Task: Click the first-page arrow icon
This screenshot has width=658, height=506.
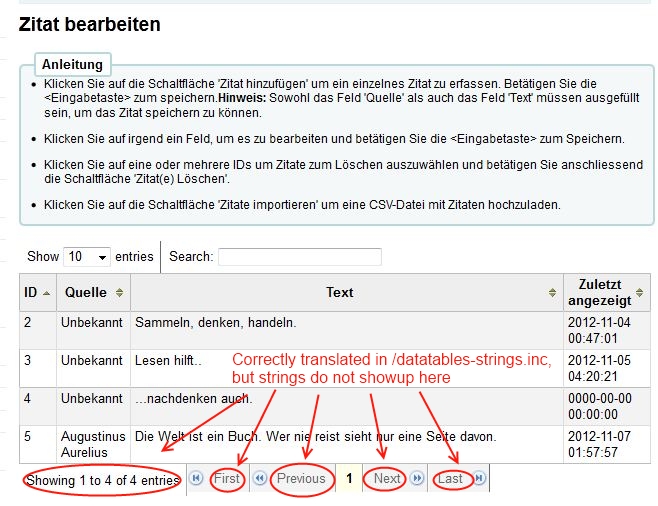Action: pos(196,479)
